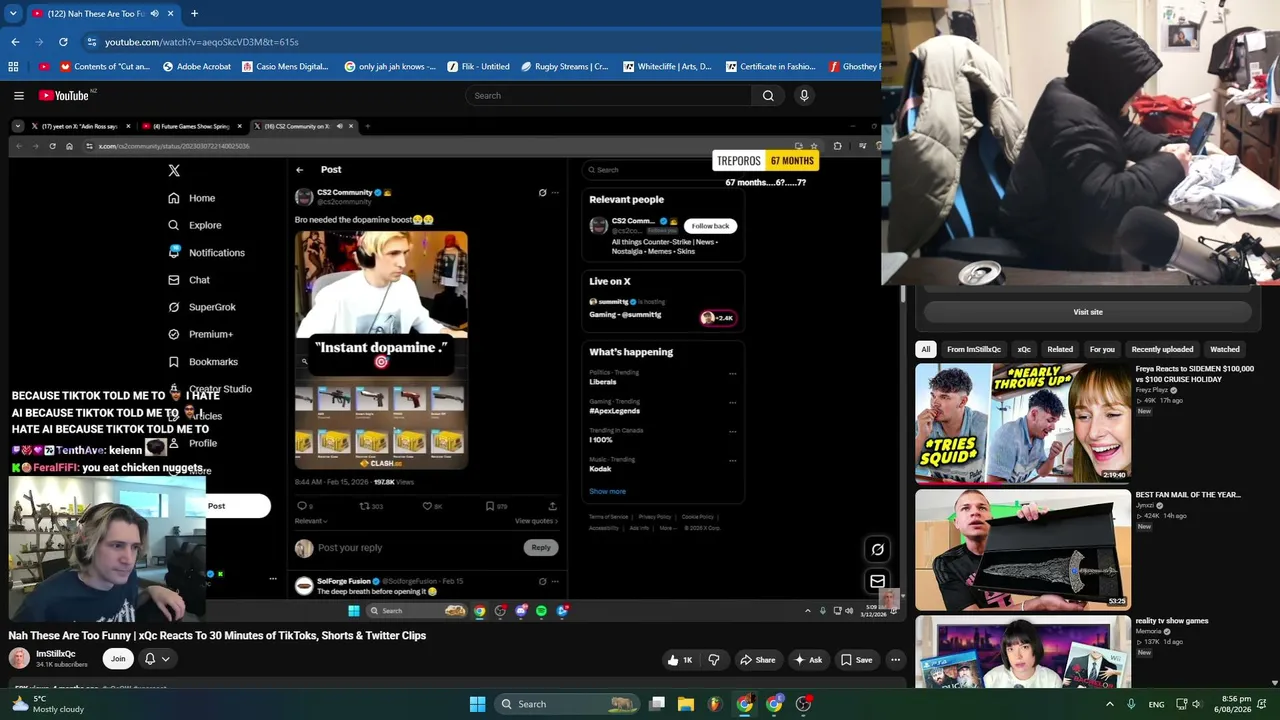The width and height of the screenshot is (1280, 720).
Task: Share this video
Action: tap(757, 660)
